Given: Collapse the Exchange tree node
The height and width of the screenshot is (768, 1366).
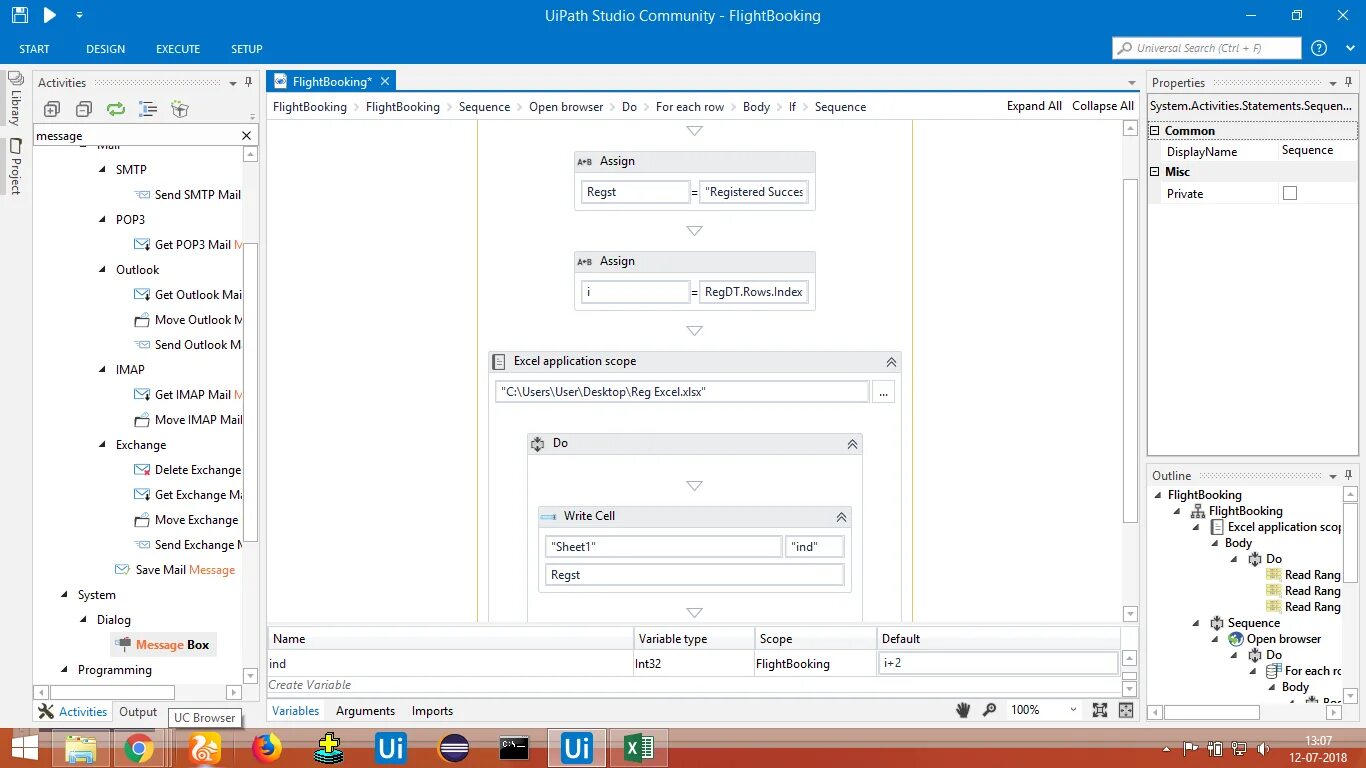Looking at the screenshot, I should (102, 444).
